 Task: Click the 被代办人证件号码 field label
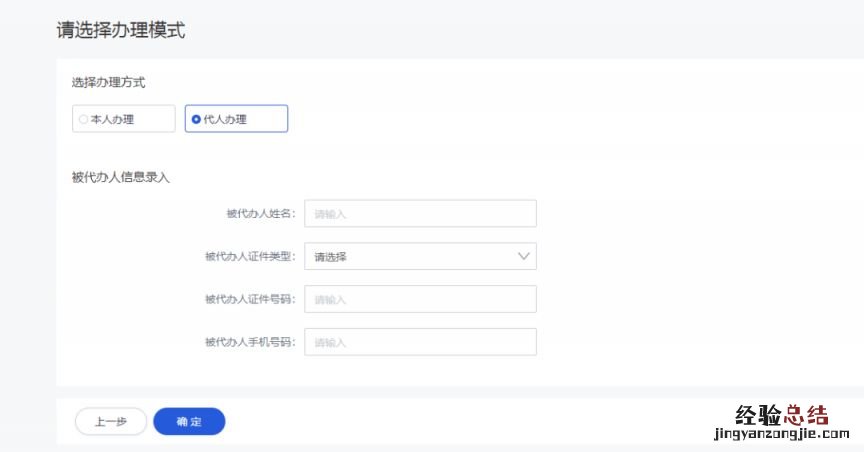click(x=250, y=299)
